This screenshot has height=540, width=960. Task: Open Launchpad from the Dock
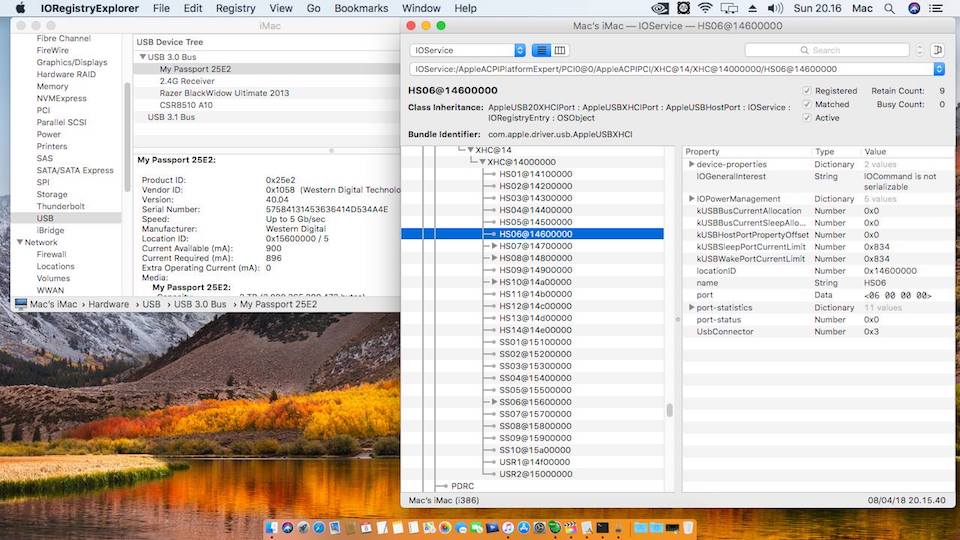[x=304, y=527]
